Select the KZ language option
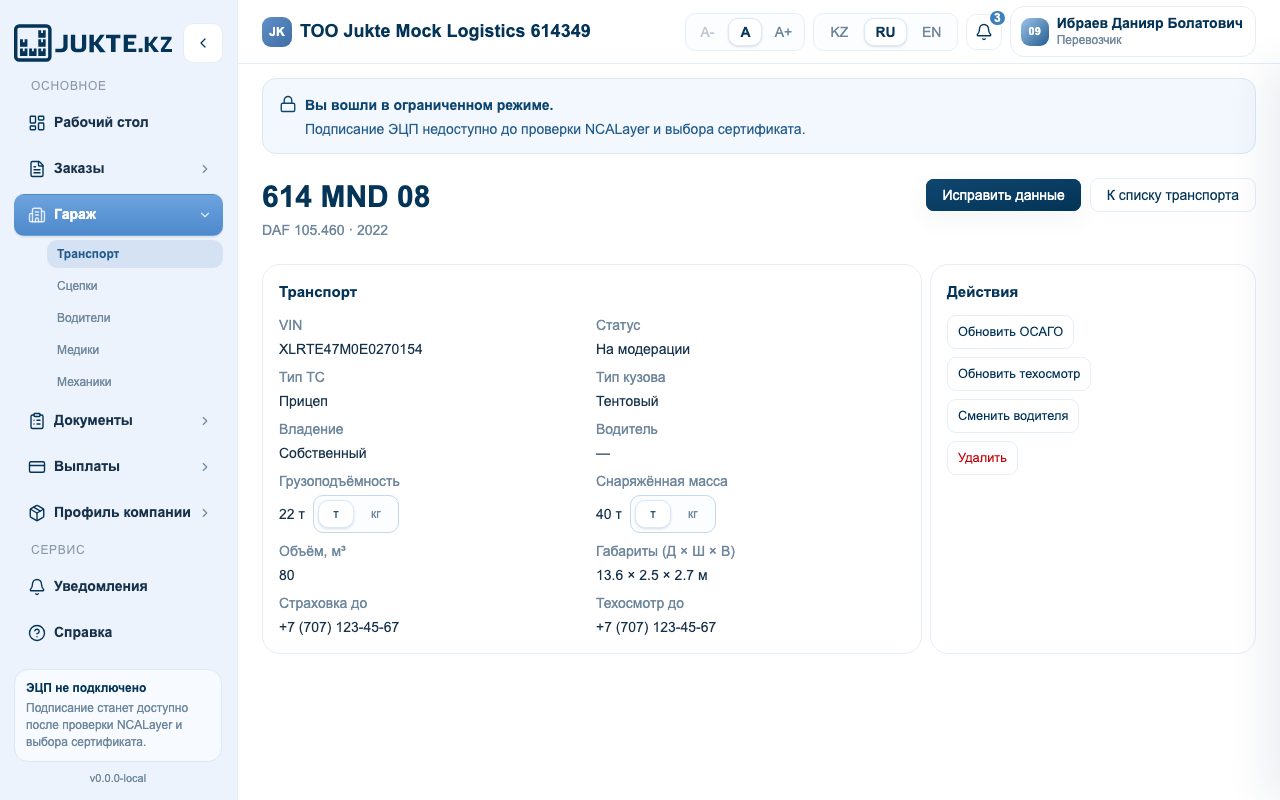The height and width of the screenshot is (800, 1280). (839, 32)
